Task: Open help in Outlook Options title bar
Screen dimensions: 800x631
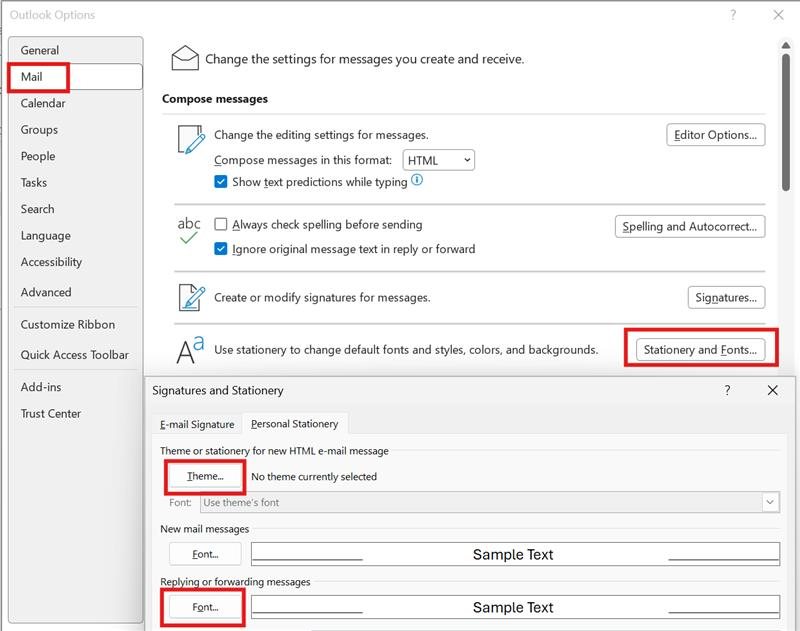Action: pos(733,15)
